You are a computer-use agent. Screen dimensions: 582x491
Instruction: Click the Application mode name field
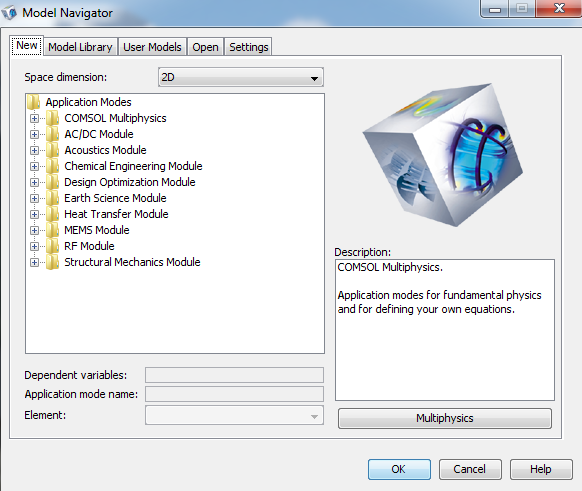tap(234, 394)
